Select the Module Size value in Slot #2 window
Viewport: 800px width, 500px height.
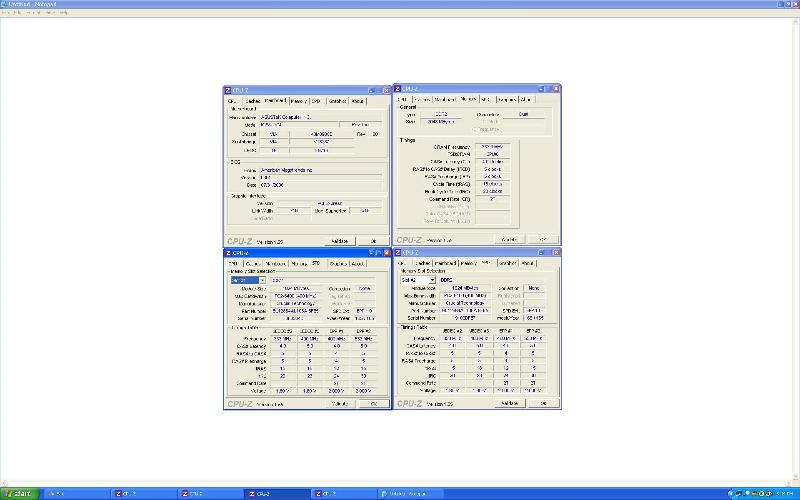coord(464,288)
